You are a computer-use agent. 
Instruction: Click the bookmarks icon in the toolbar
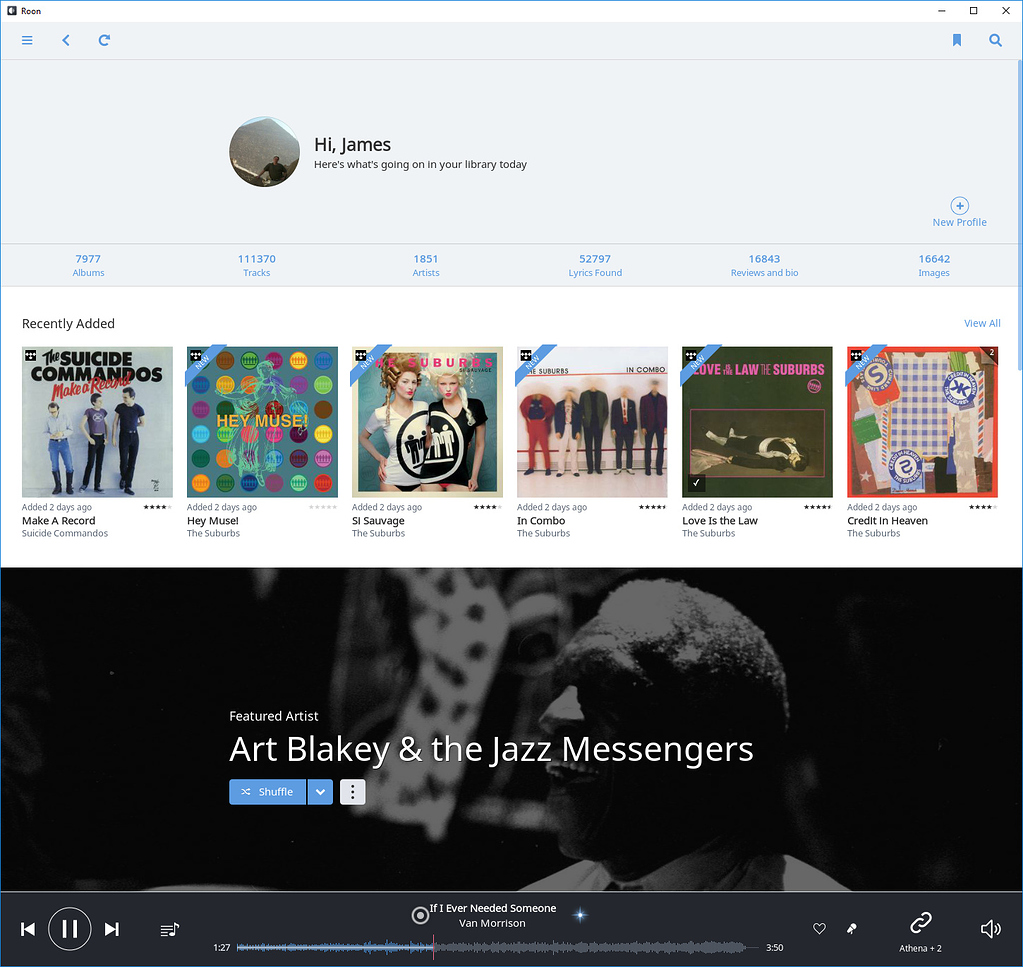point(956,40)
